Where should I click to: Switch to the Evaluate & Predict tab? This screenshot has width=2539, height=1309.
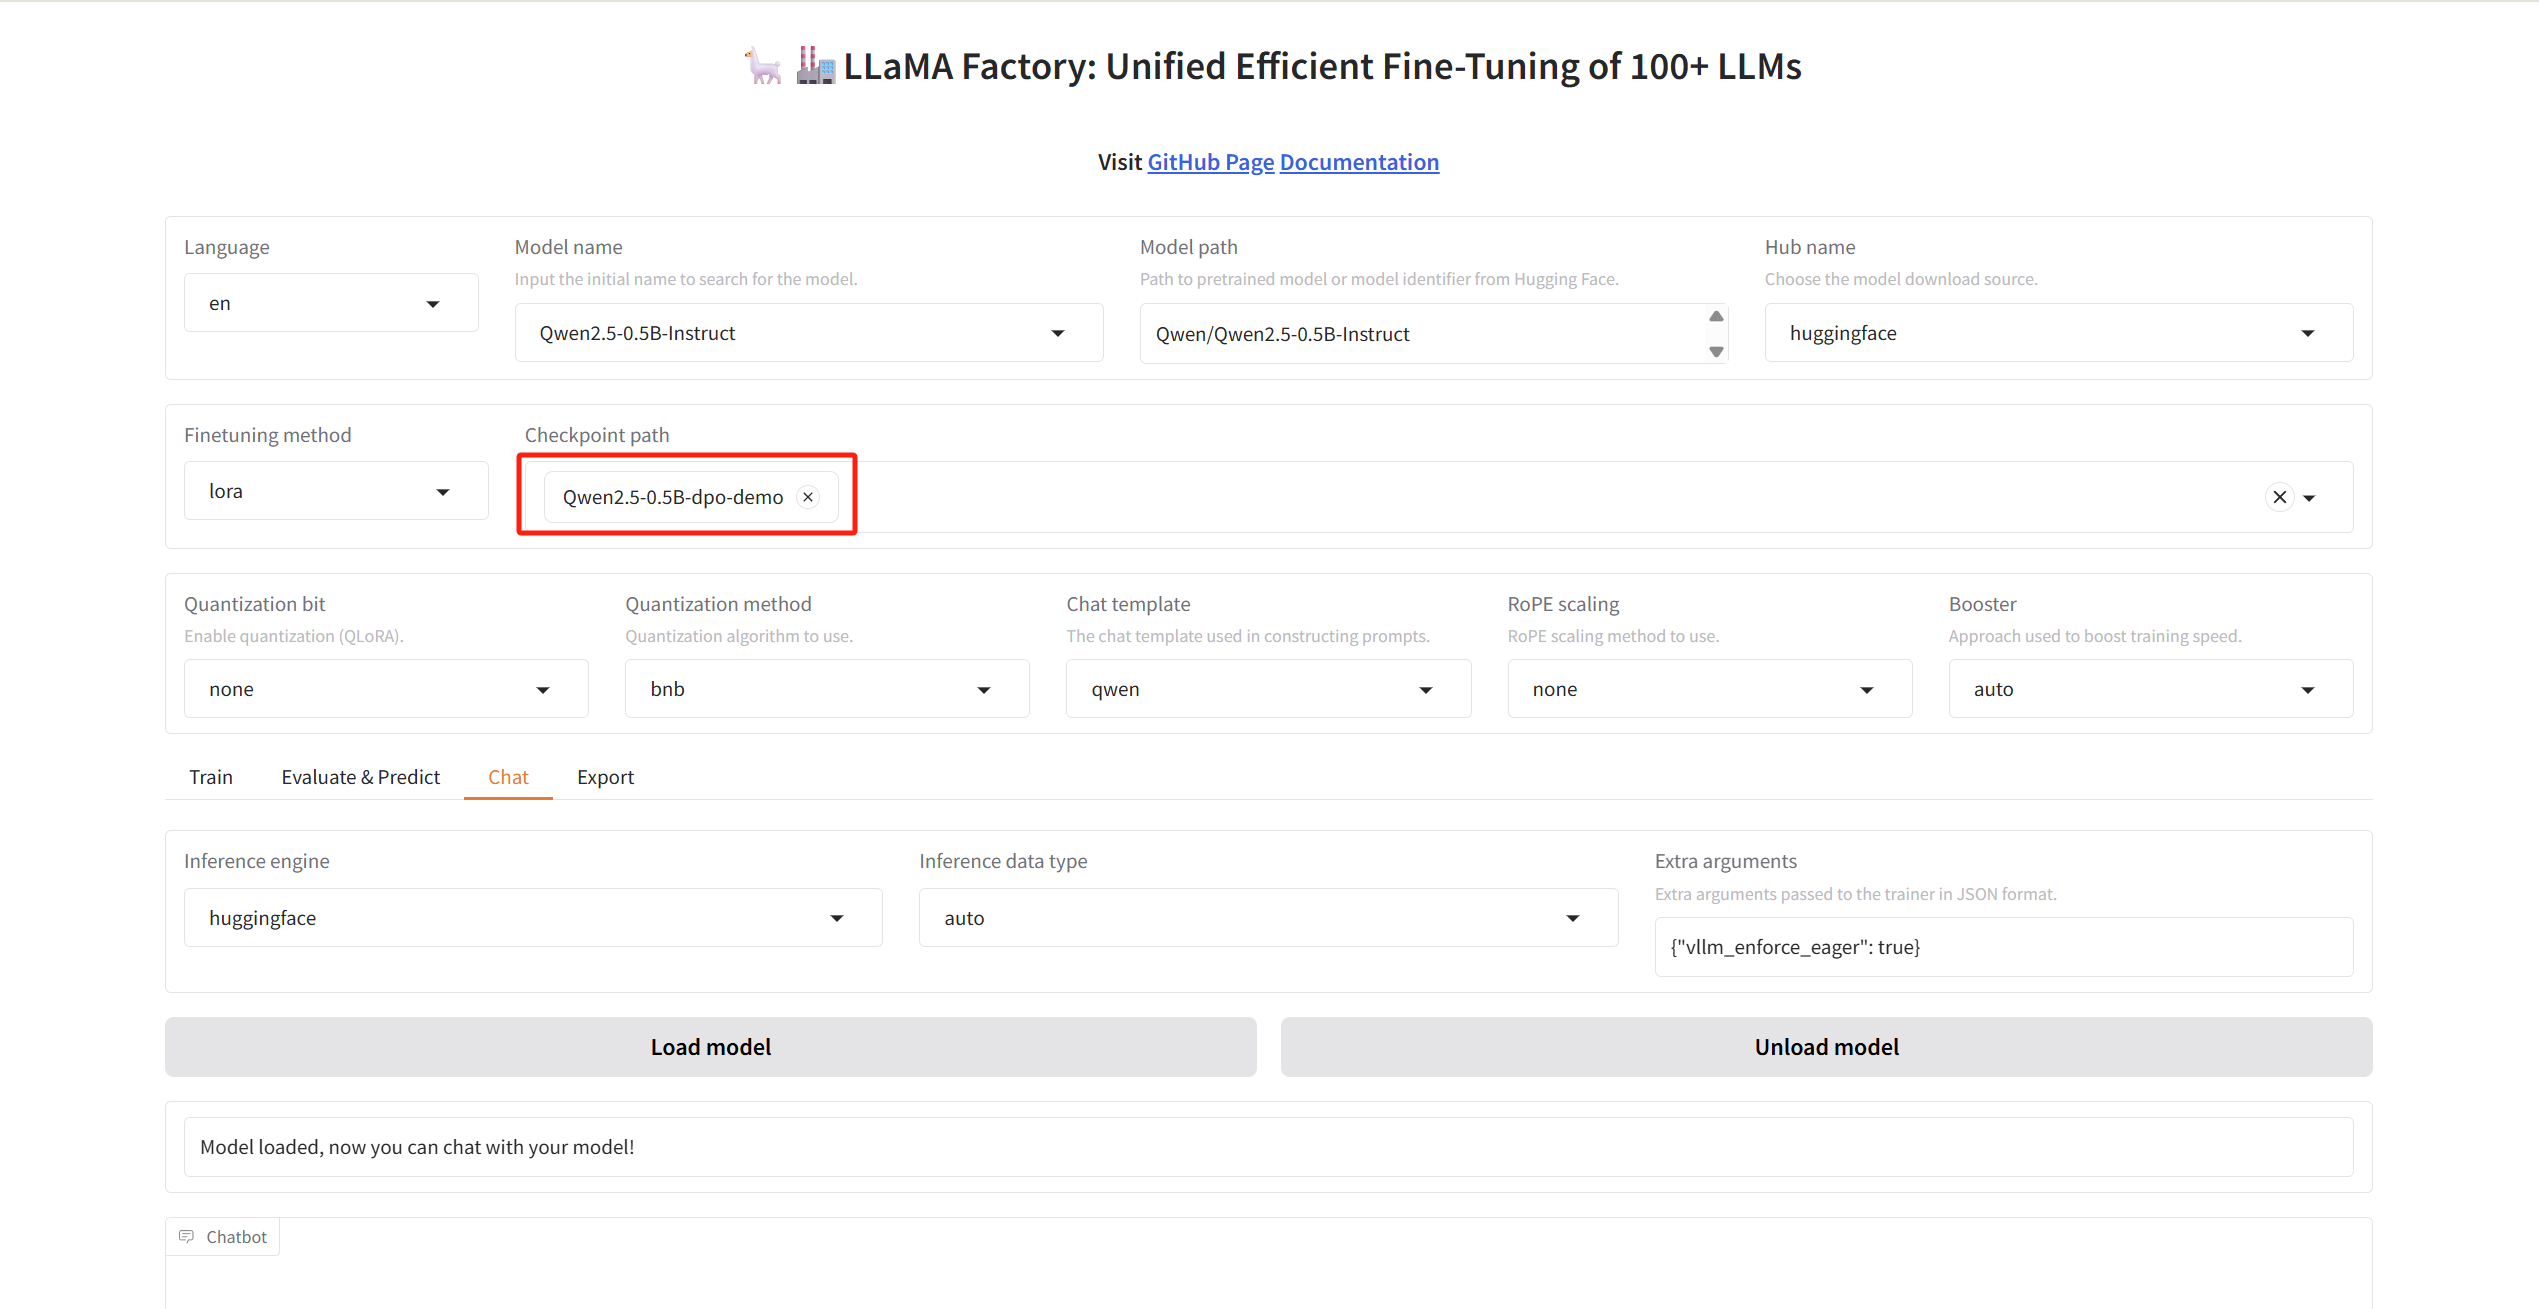point(360,777)
